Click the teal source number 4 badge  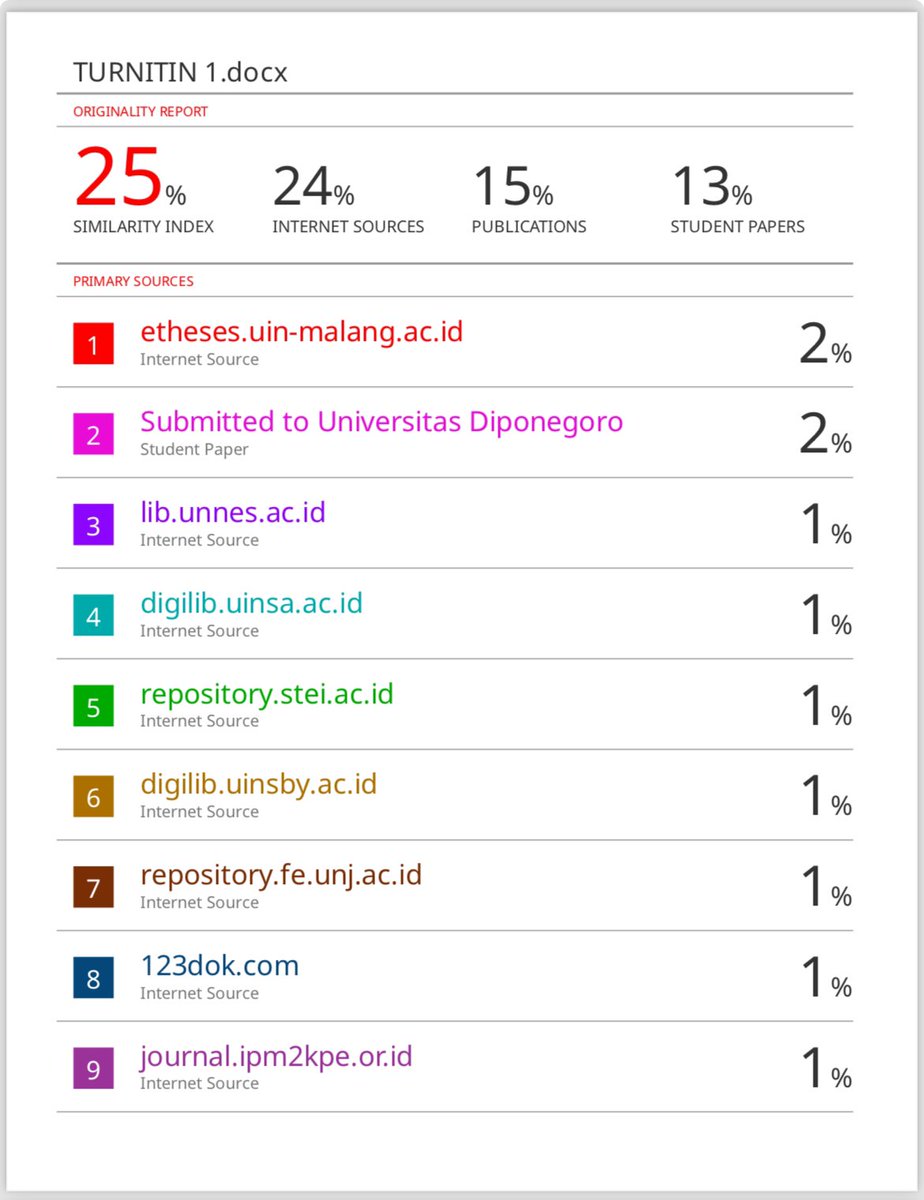tap(93, 617)
